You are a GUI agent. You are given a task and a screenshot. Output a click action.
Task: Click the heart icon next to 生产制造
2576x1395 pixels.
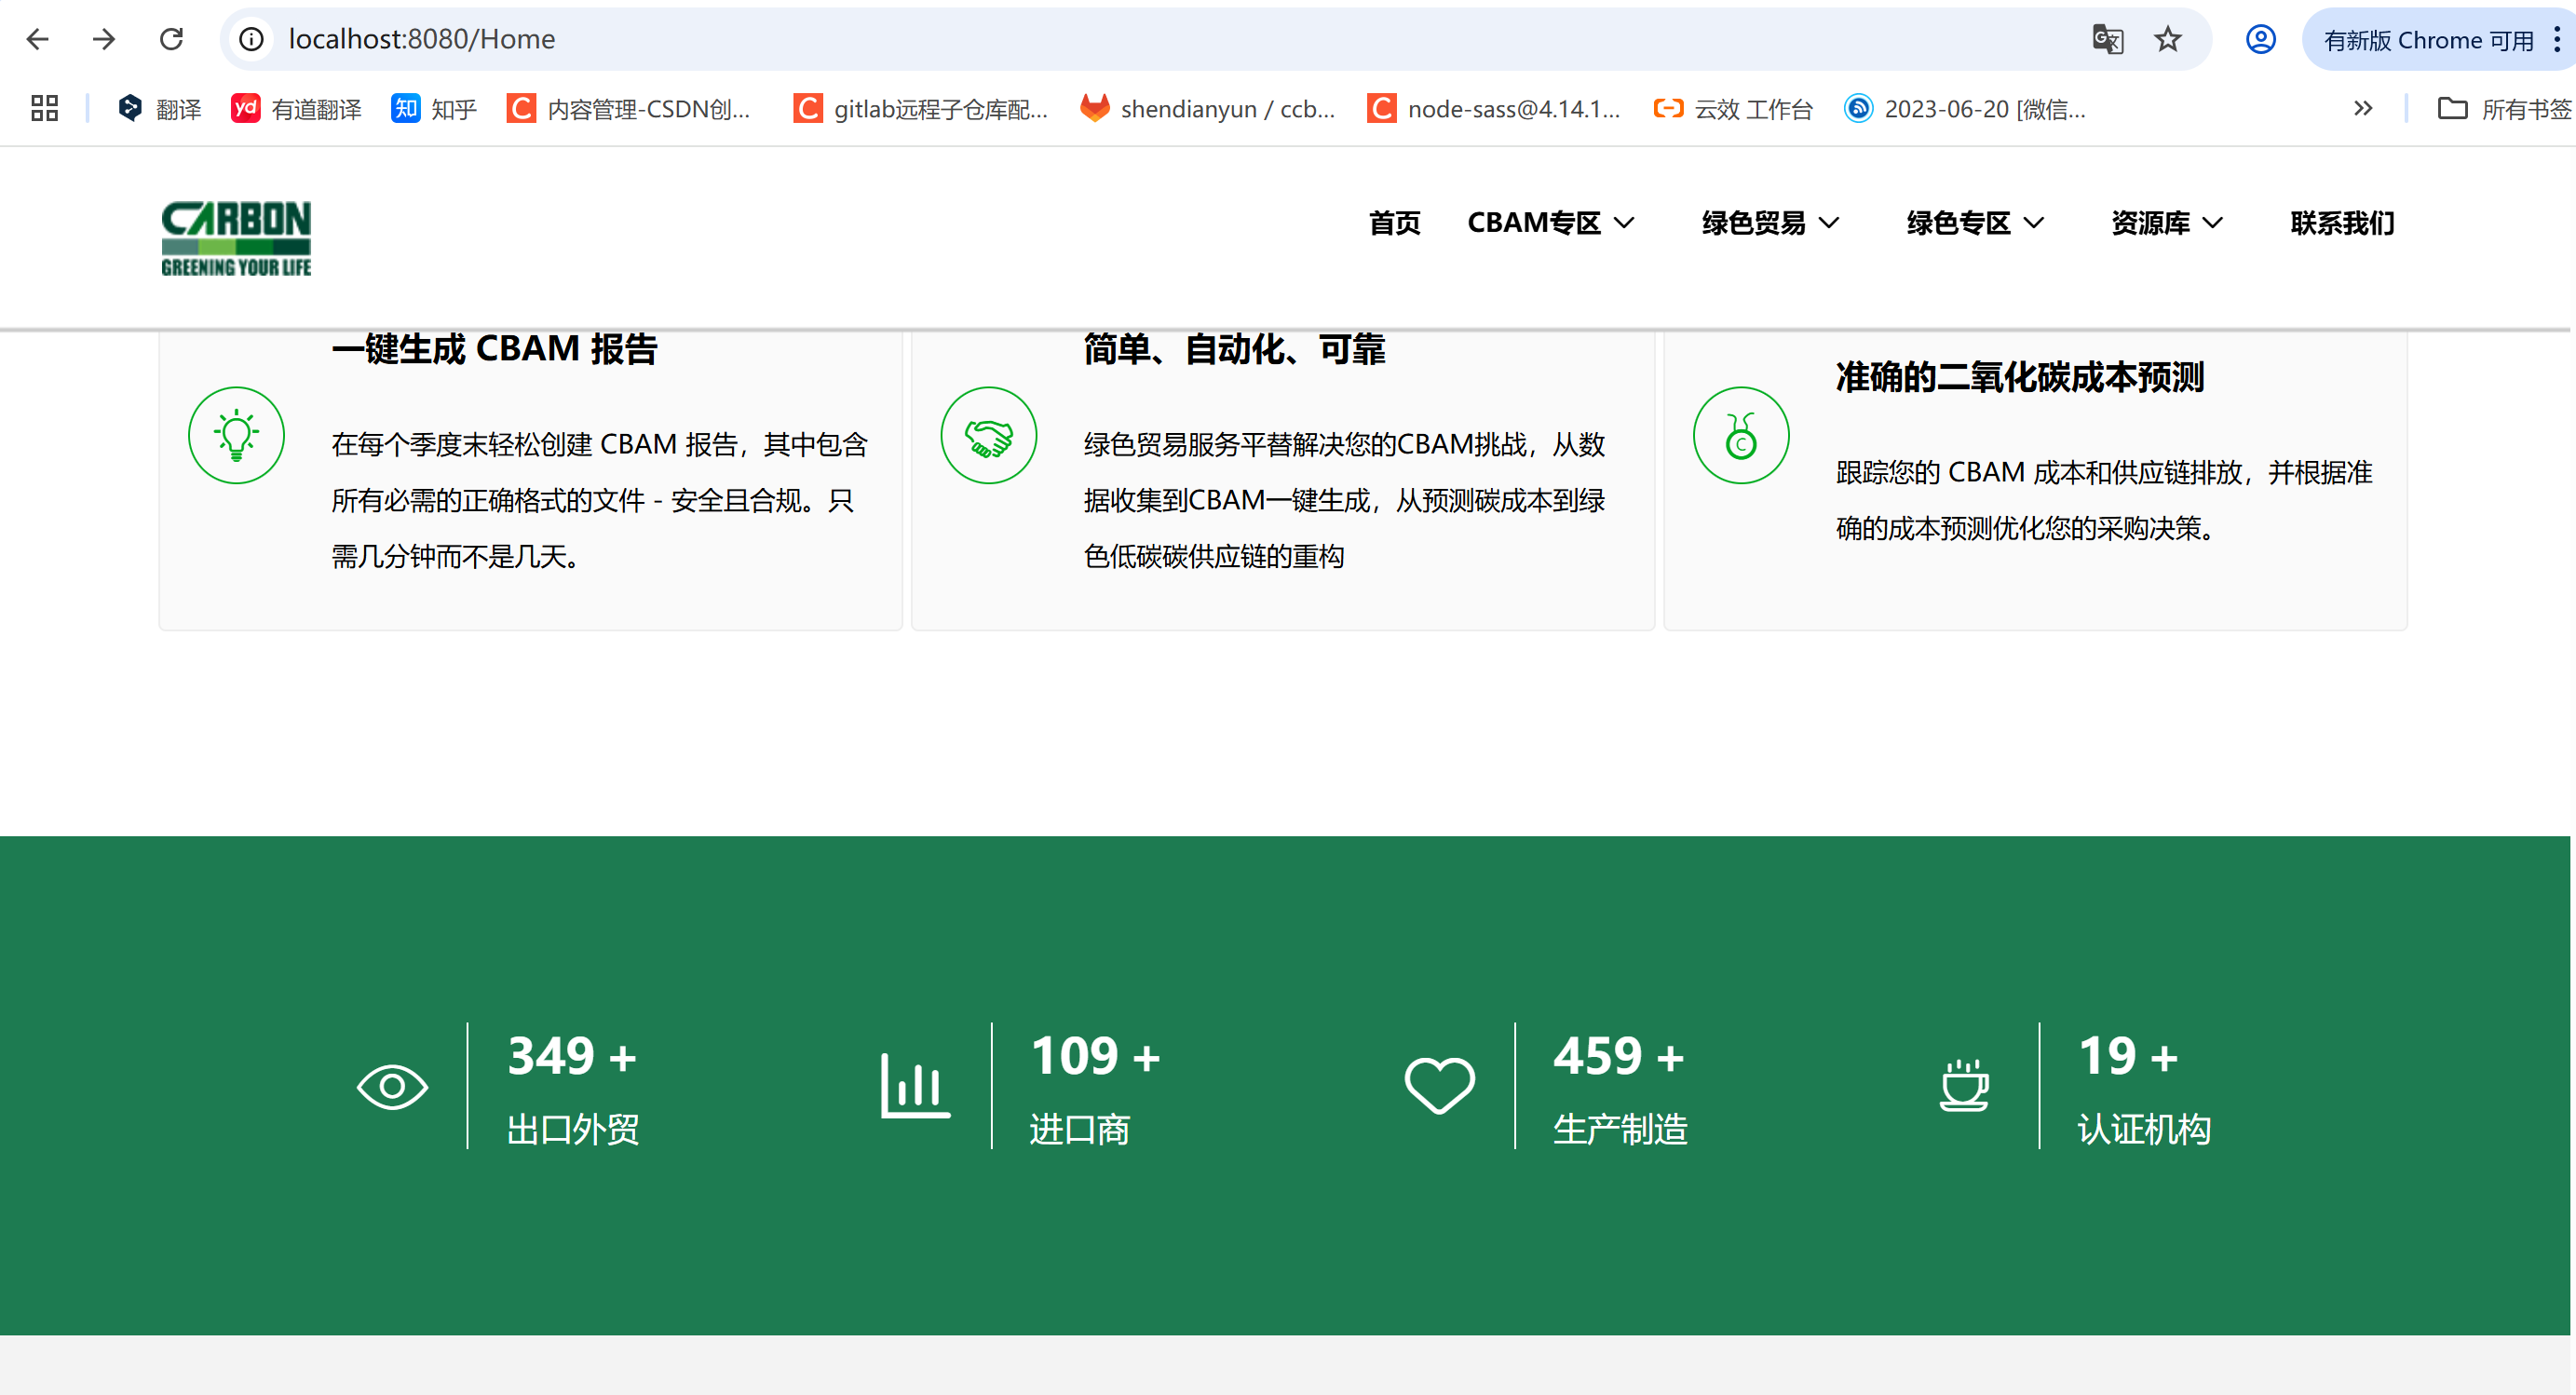(1439, 1086)
